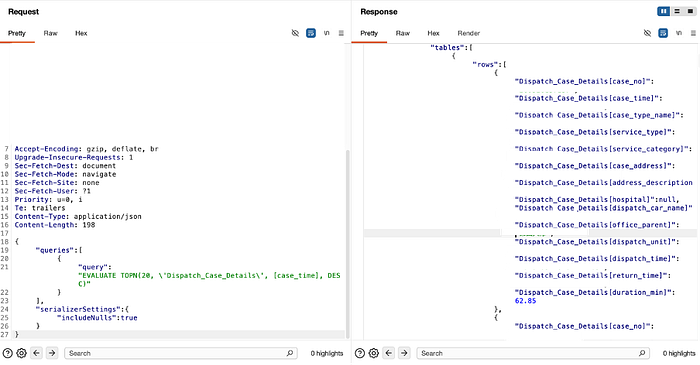Open search settings gear below Request panel
This screenshot has width=700, height=365.
21,353
